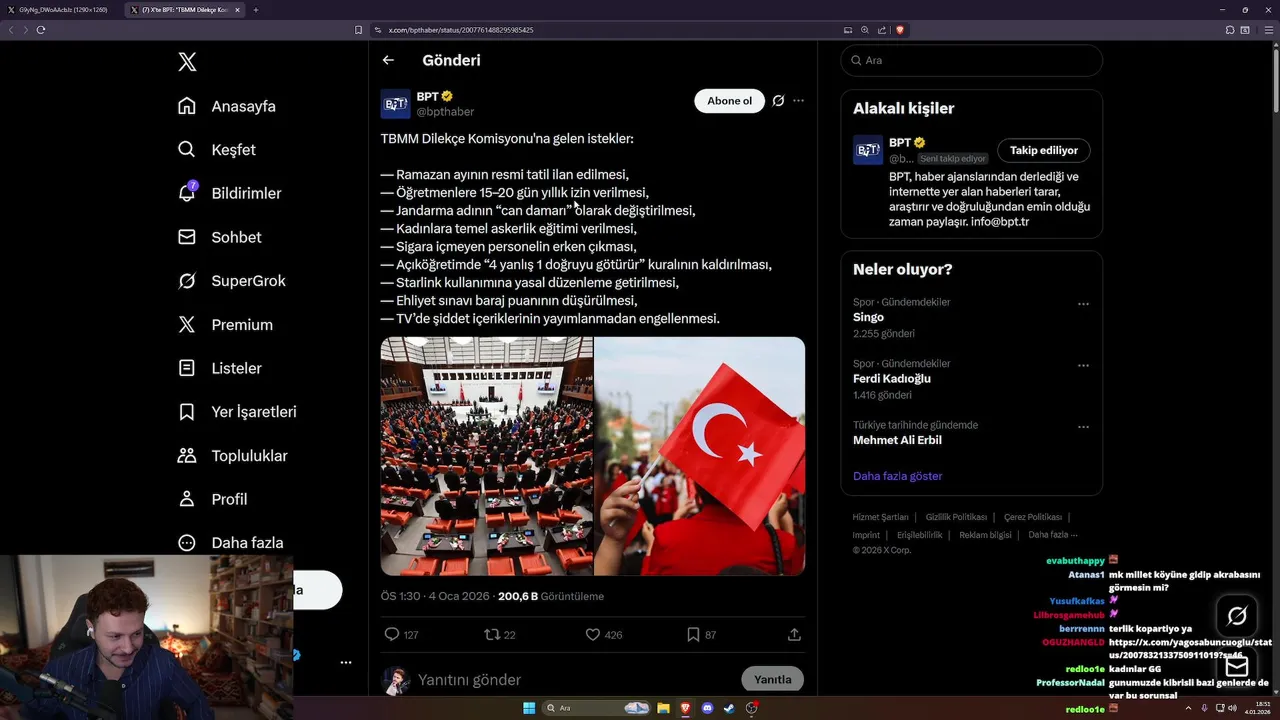Click the bookmark icon left of address bar
1280x720 pixels.
[358, 30]
